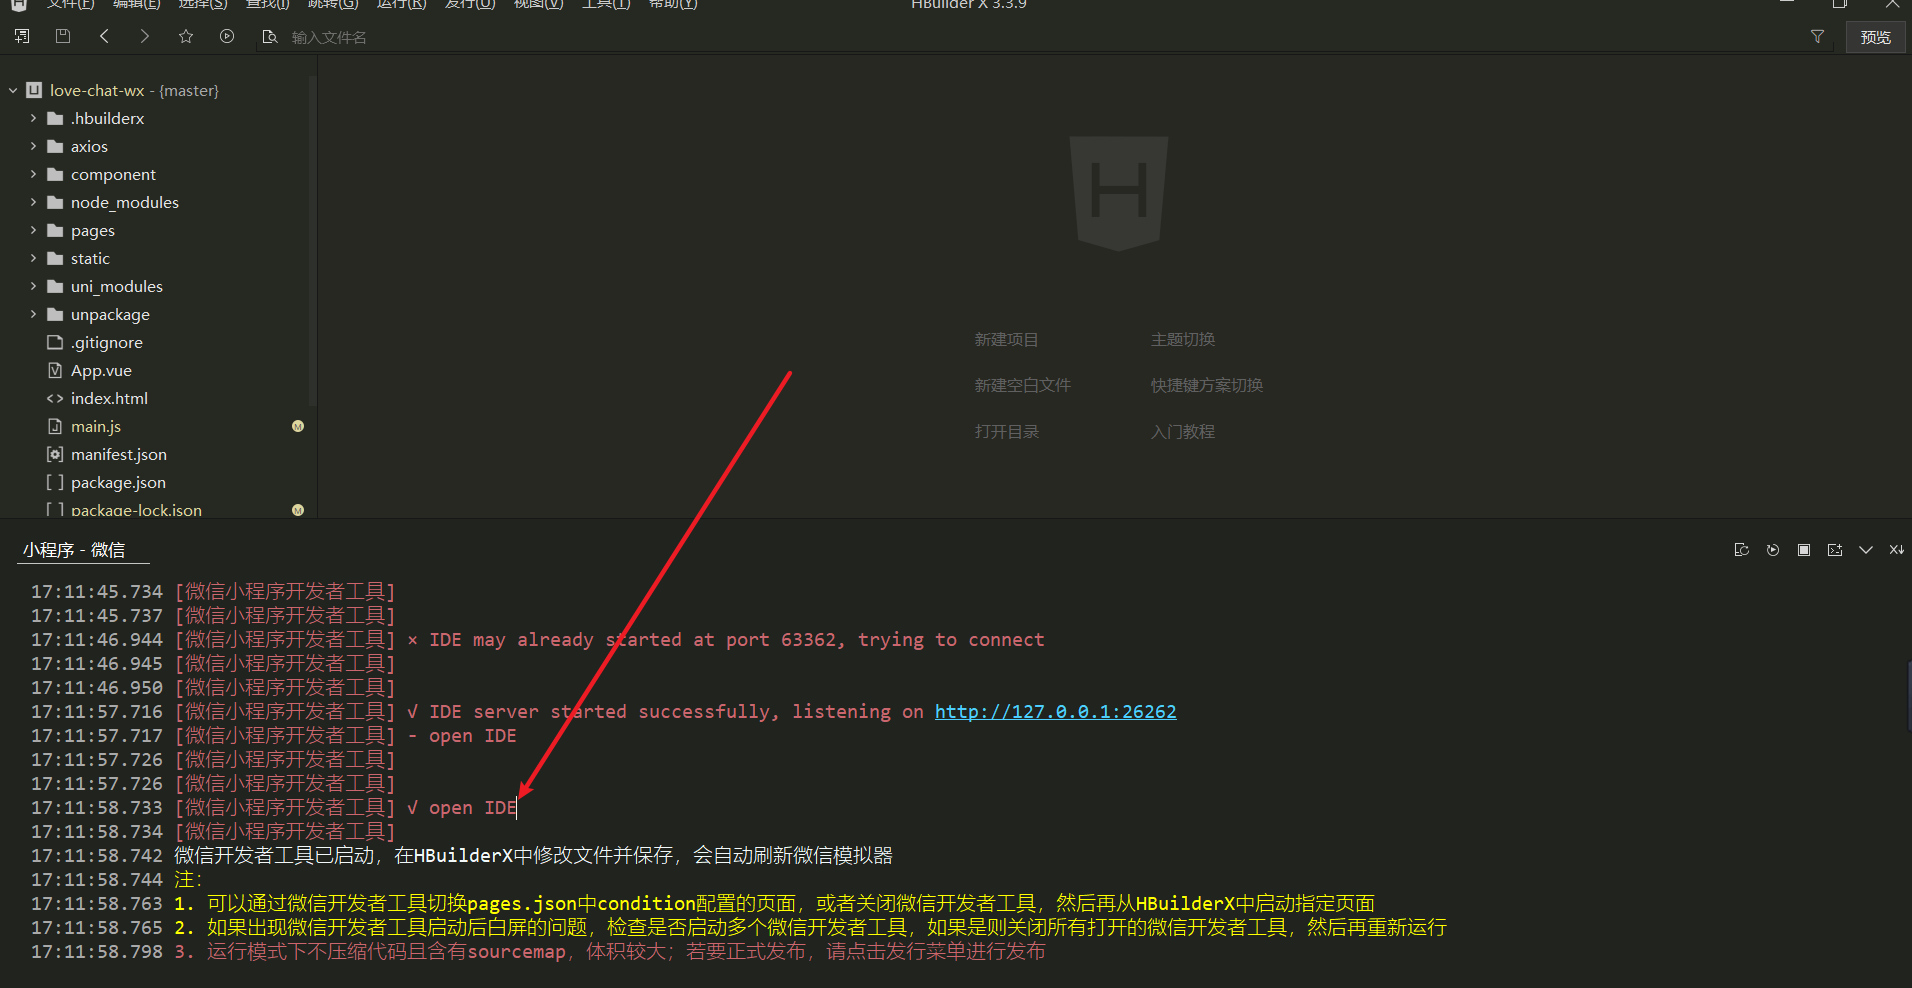
Task: Open the 文件(F) menu
Action: (x=70, y=5)
